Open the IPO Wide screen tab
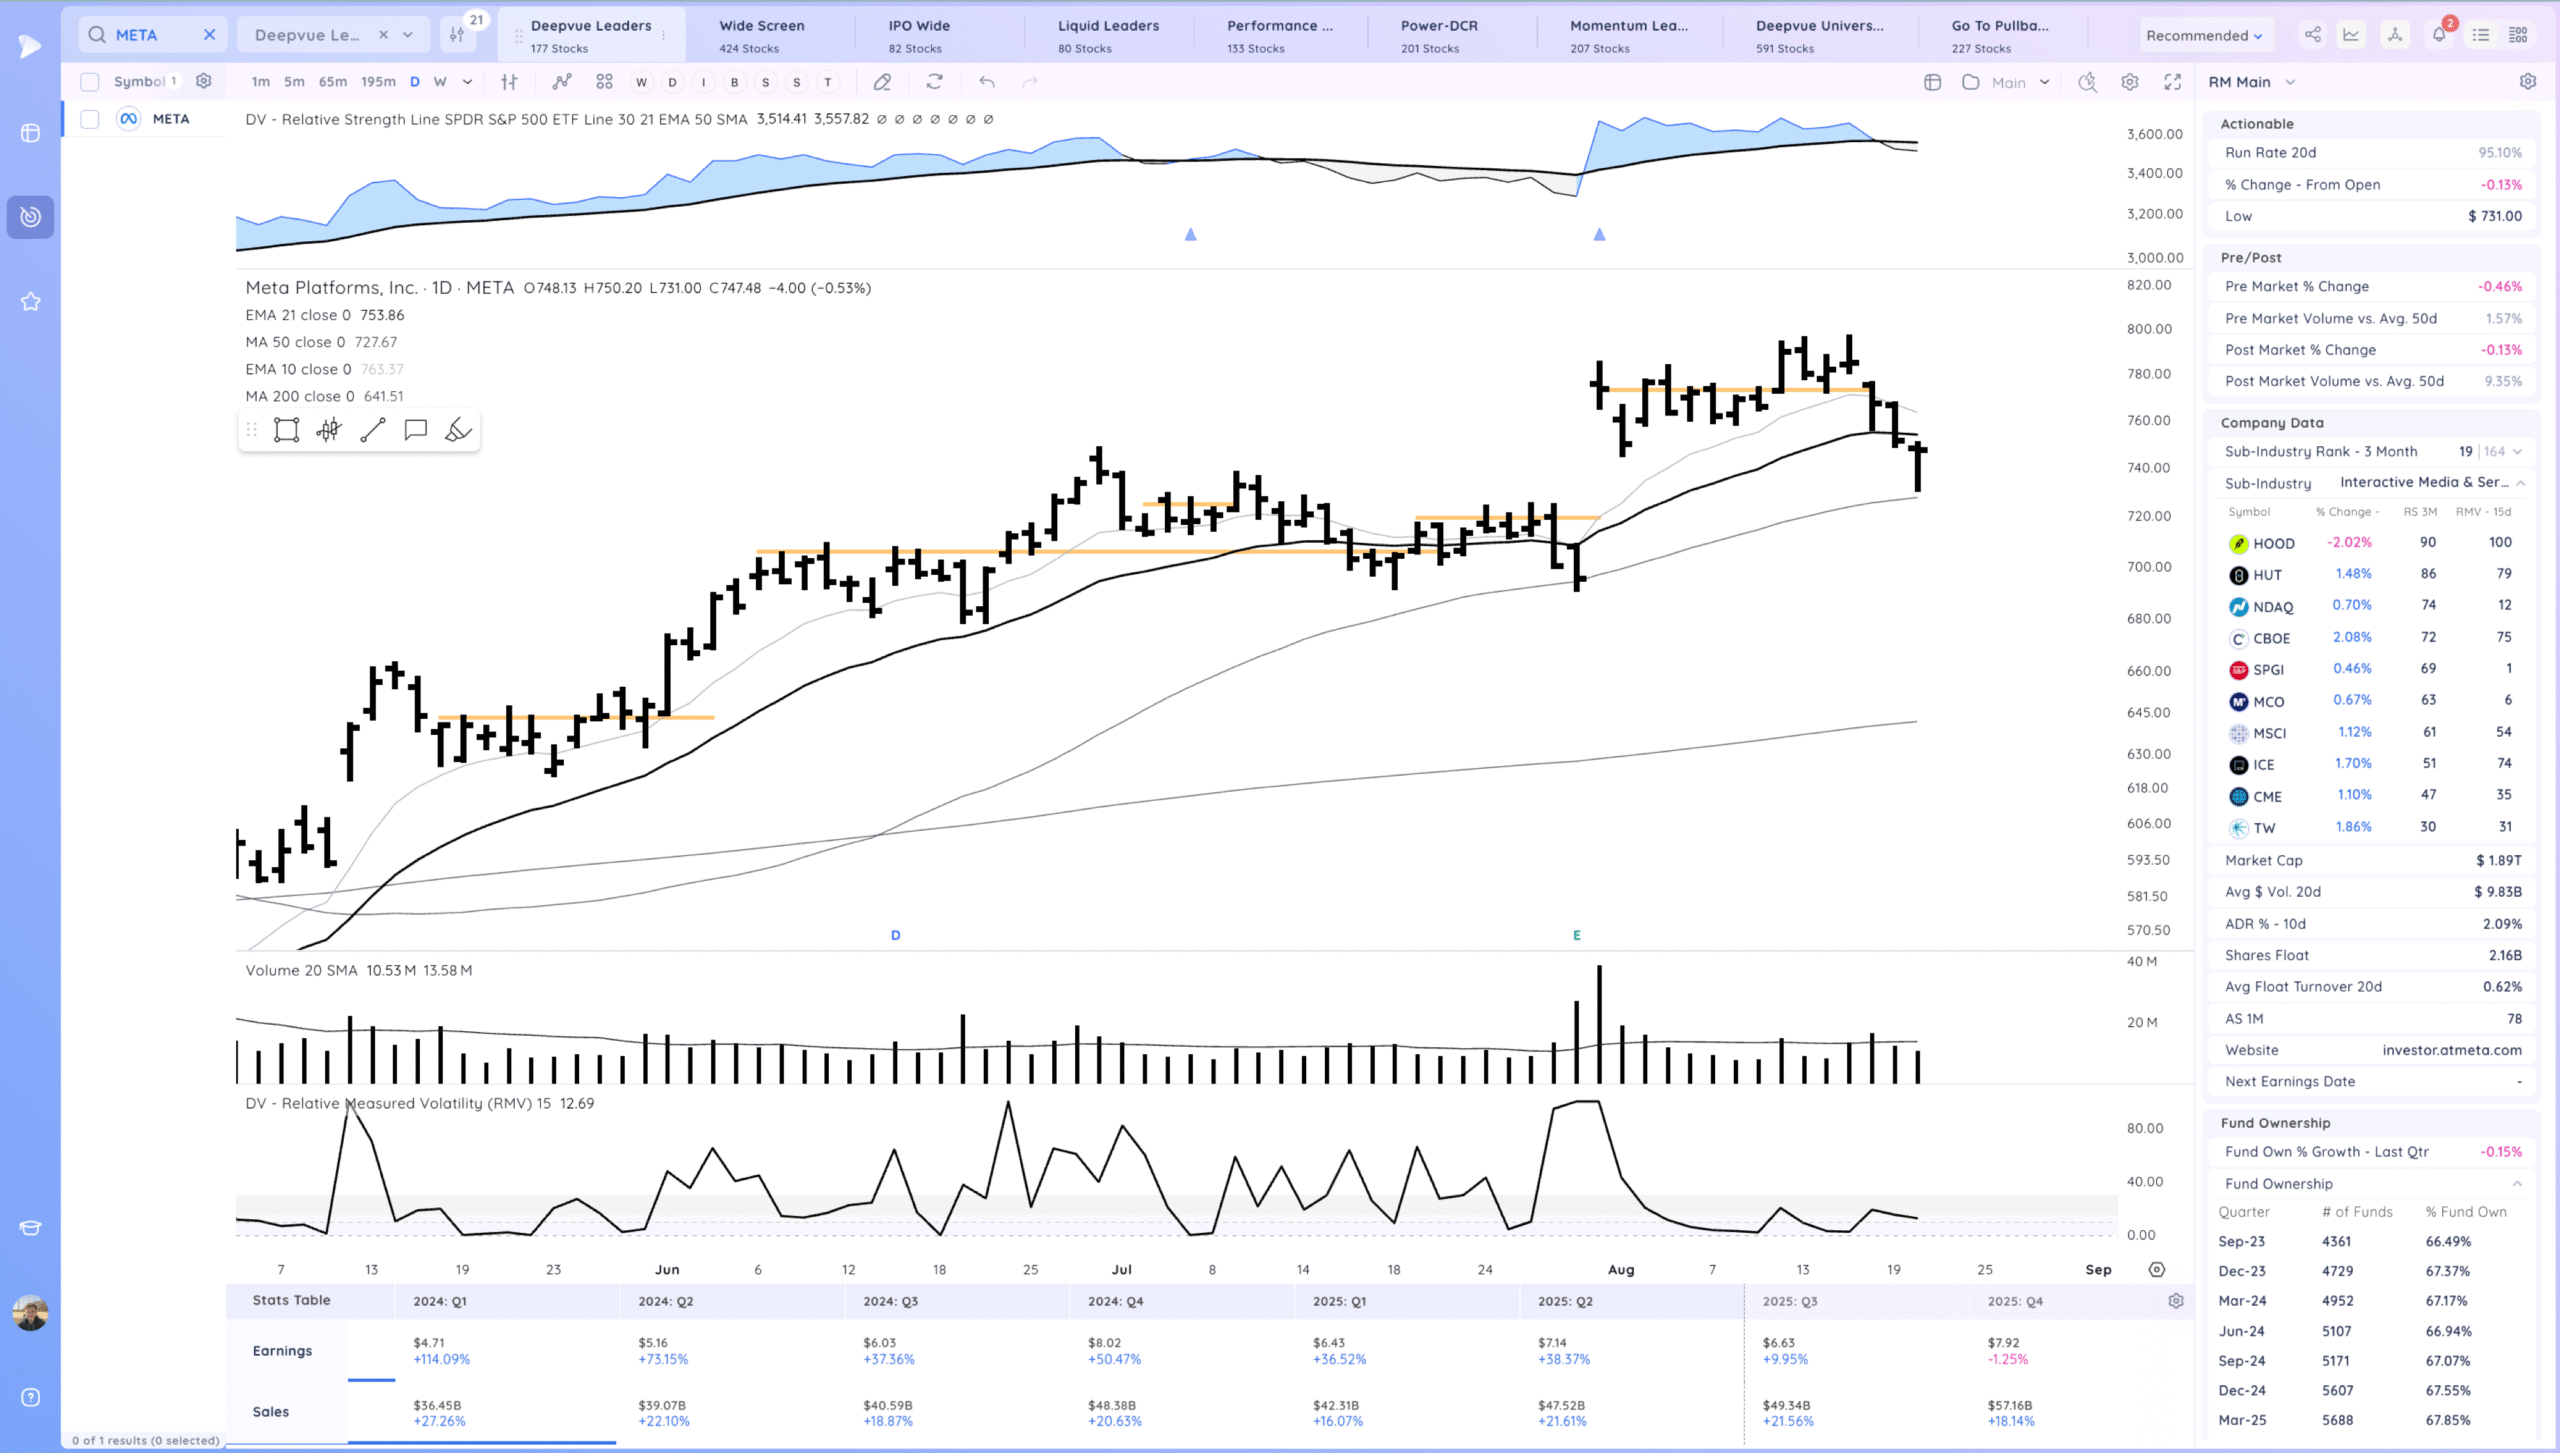The width and height of the screenshot is (2560, 1453). click(x=919, y=35)
